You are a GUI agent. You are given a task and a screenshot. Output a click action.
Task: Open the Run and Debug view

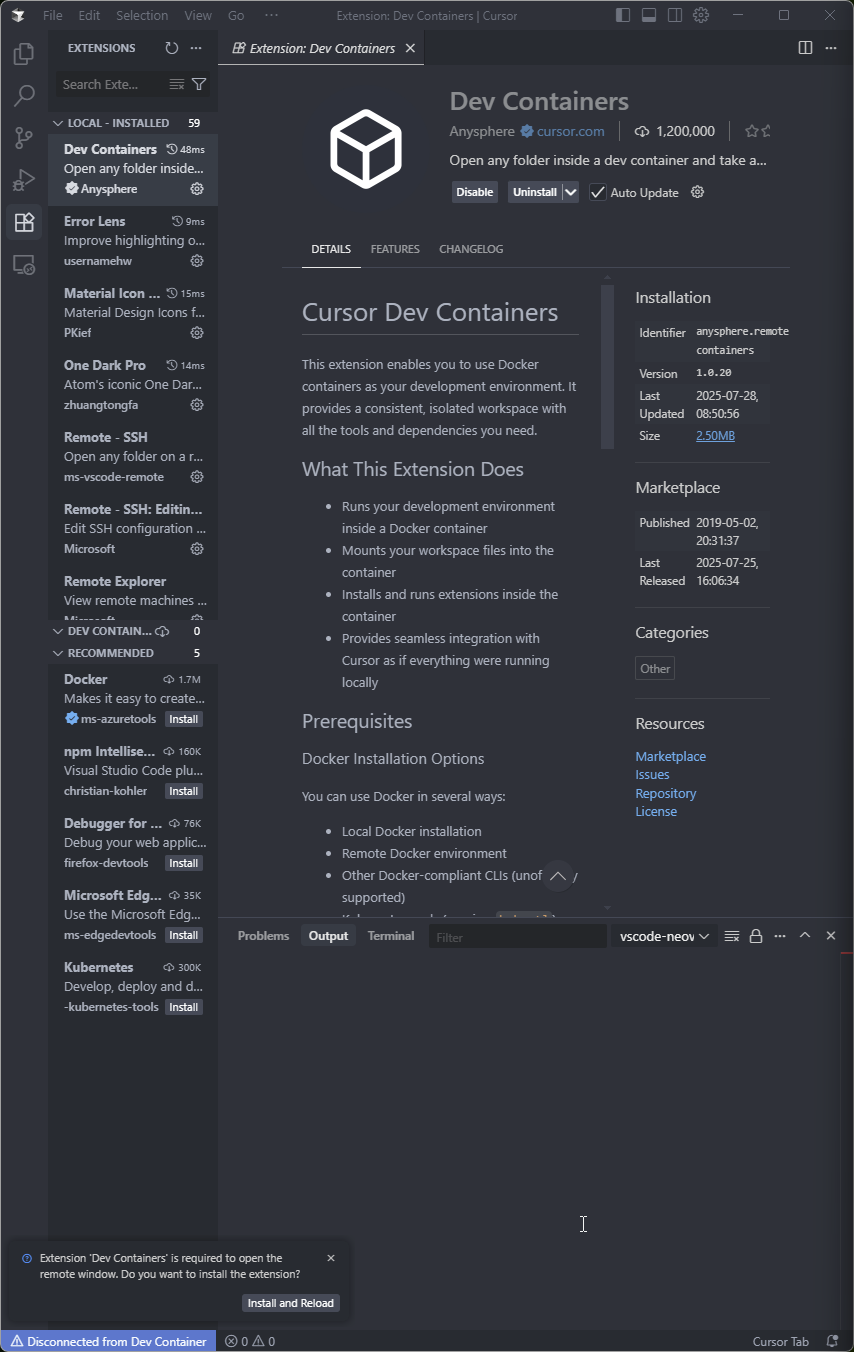(x=24, y=180)
